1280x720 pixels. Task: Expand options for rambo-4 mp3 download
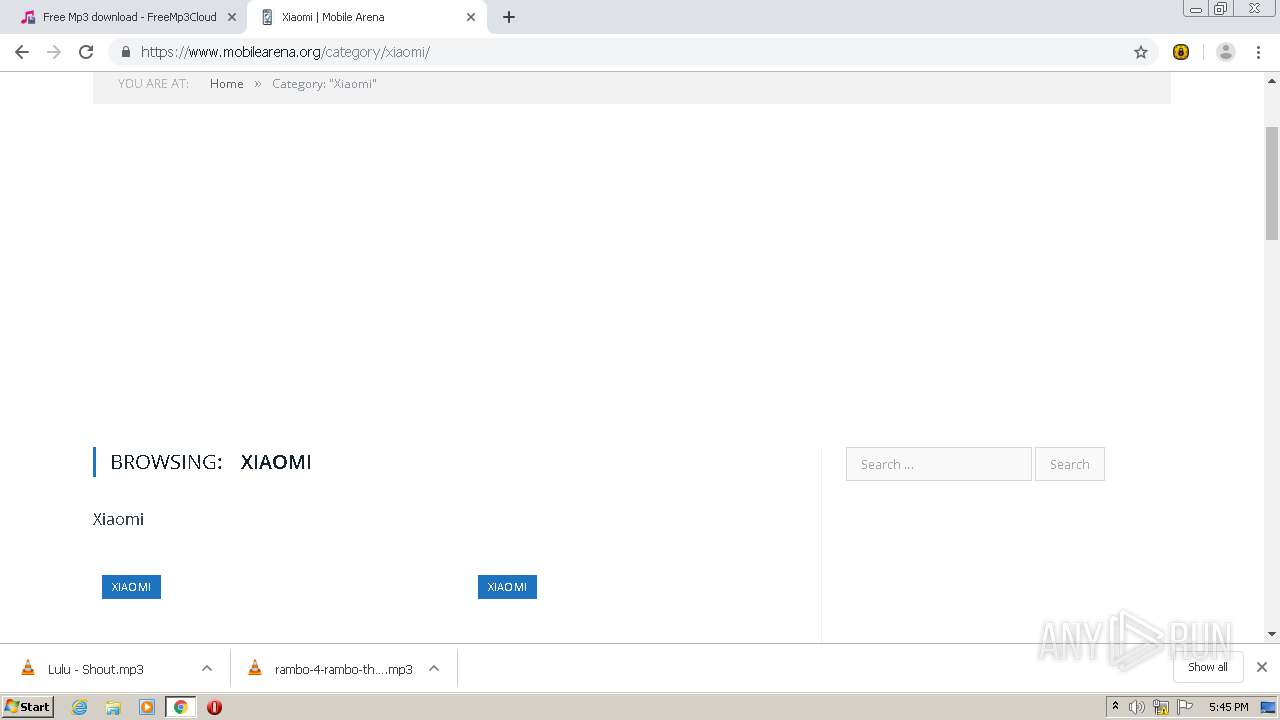coord(434,669)
